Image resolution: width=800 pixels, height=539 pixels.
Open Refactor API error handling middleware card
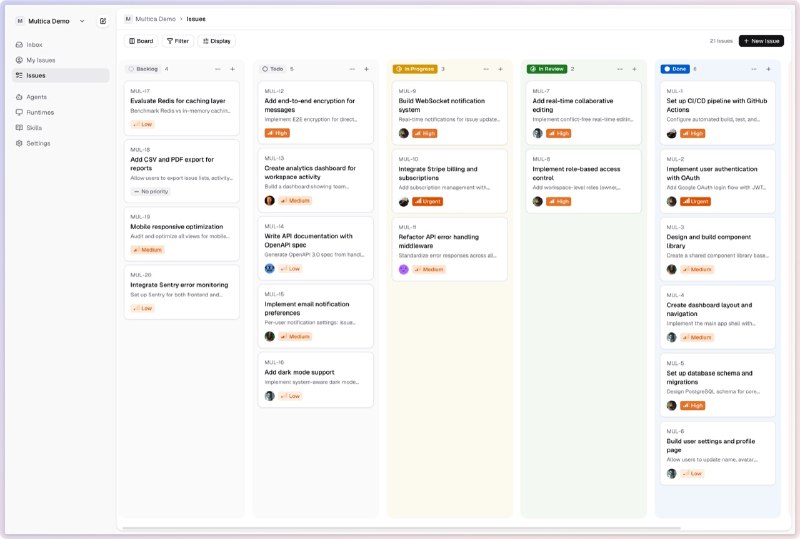(449, 249)
